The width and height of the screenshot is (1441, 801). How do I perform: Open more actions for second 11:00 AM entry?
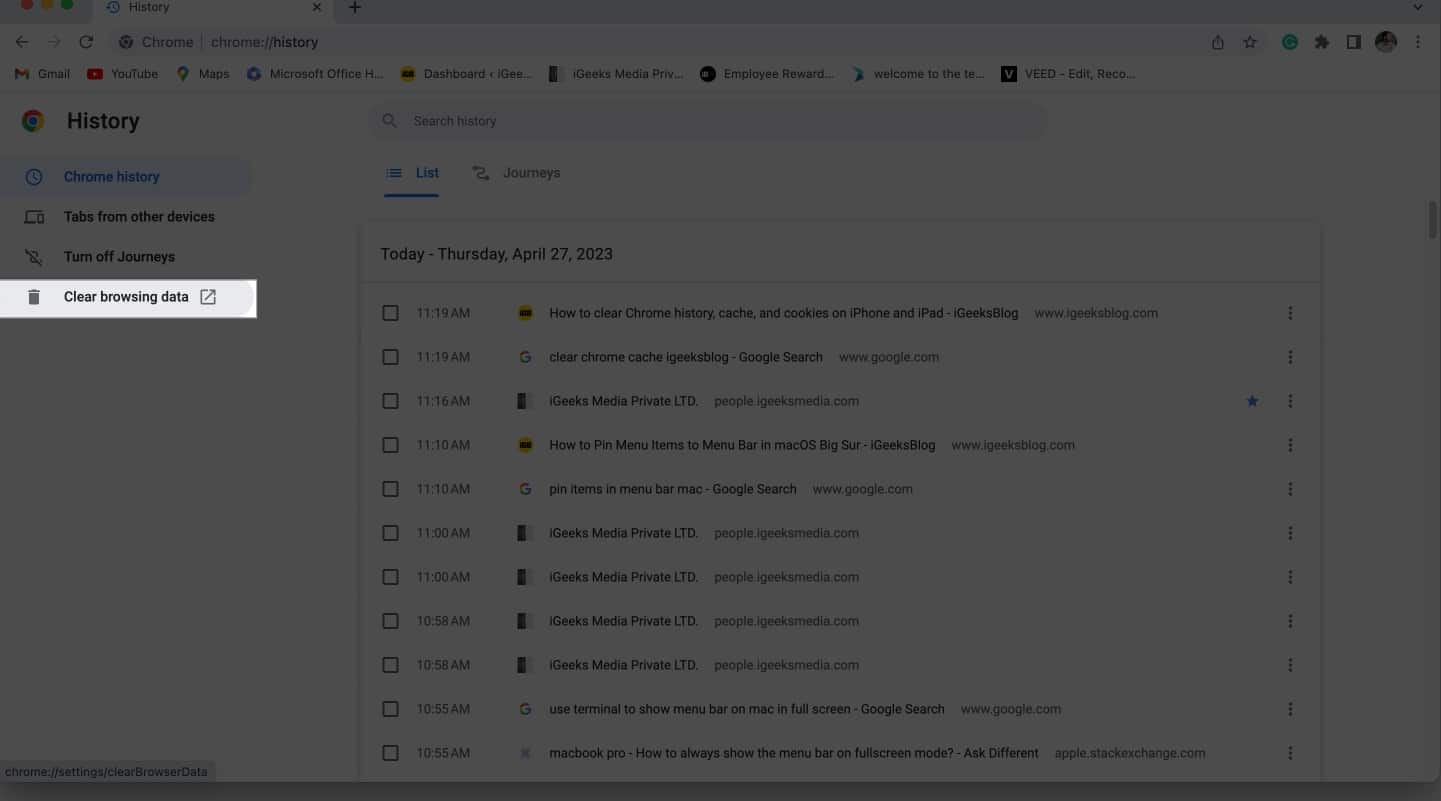tap(1290, 577)
